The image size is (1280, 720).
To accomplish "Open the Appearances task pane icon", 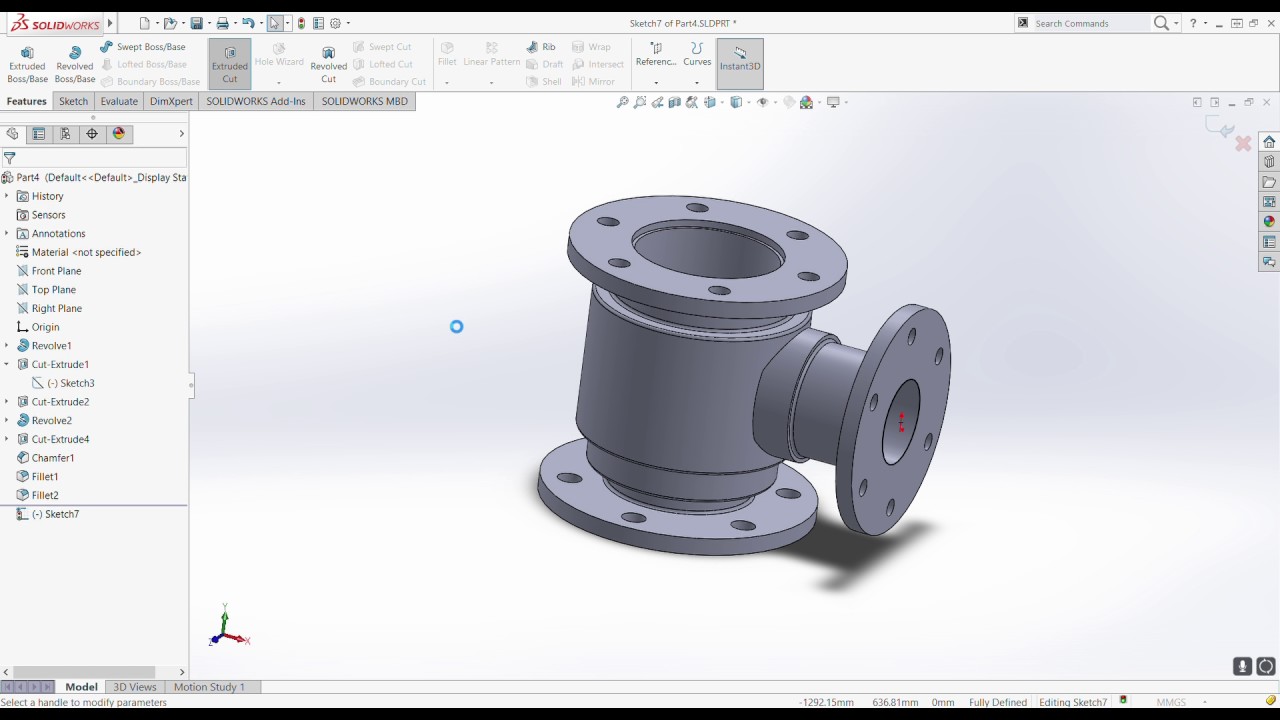I will (1269, 222).
